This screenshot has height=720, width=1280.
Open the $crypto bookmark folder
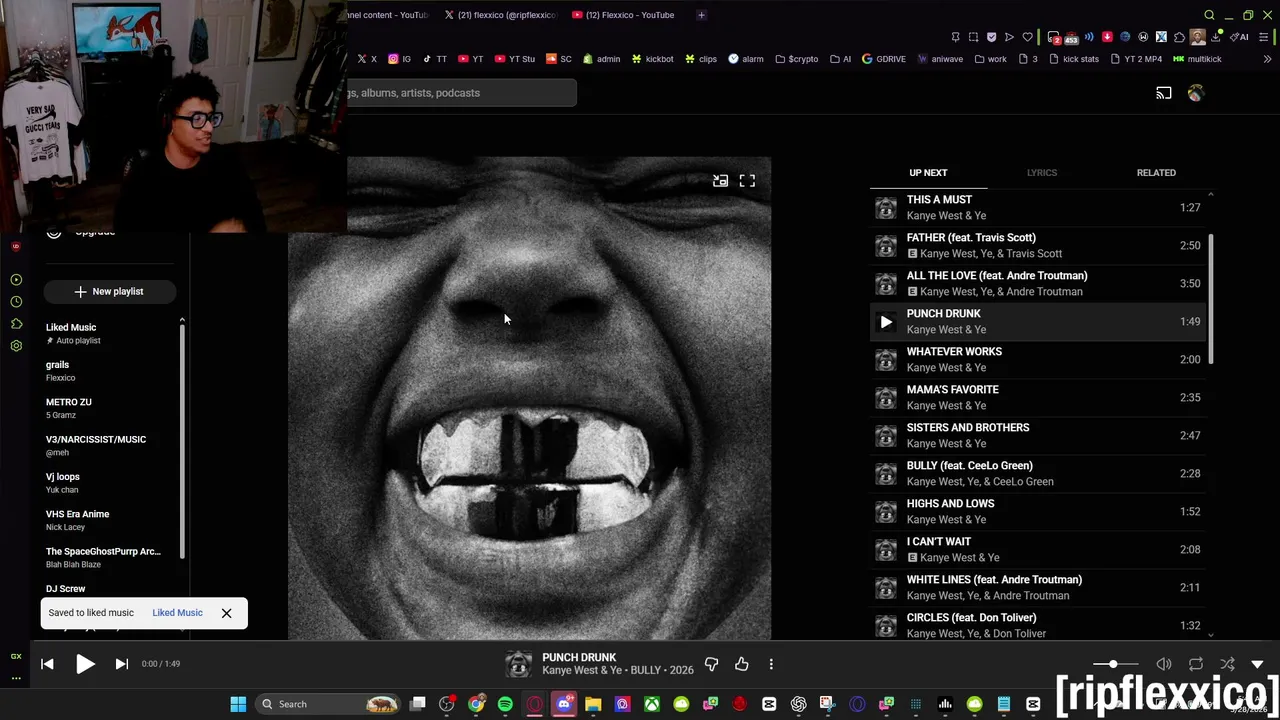(x=796, y=59)
